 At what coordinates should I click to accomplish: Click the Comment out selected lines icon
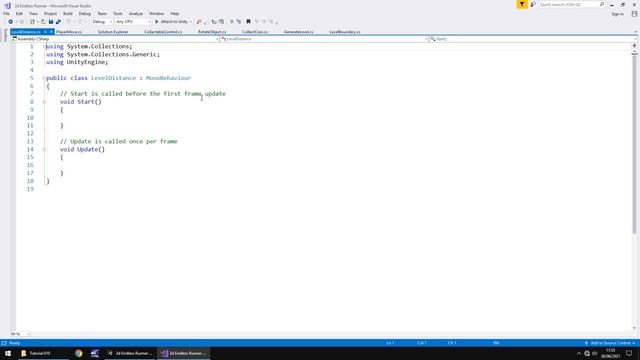pos(231,22)
